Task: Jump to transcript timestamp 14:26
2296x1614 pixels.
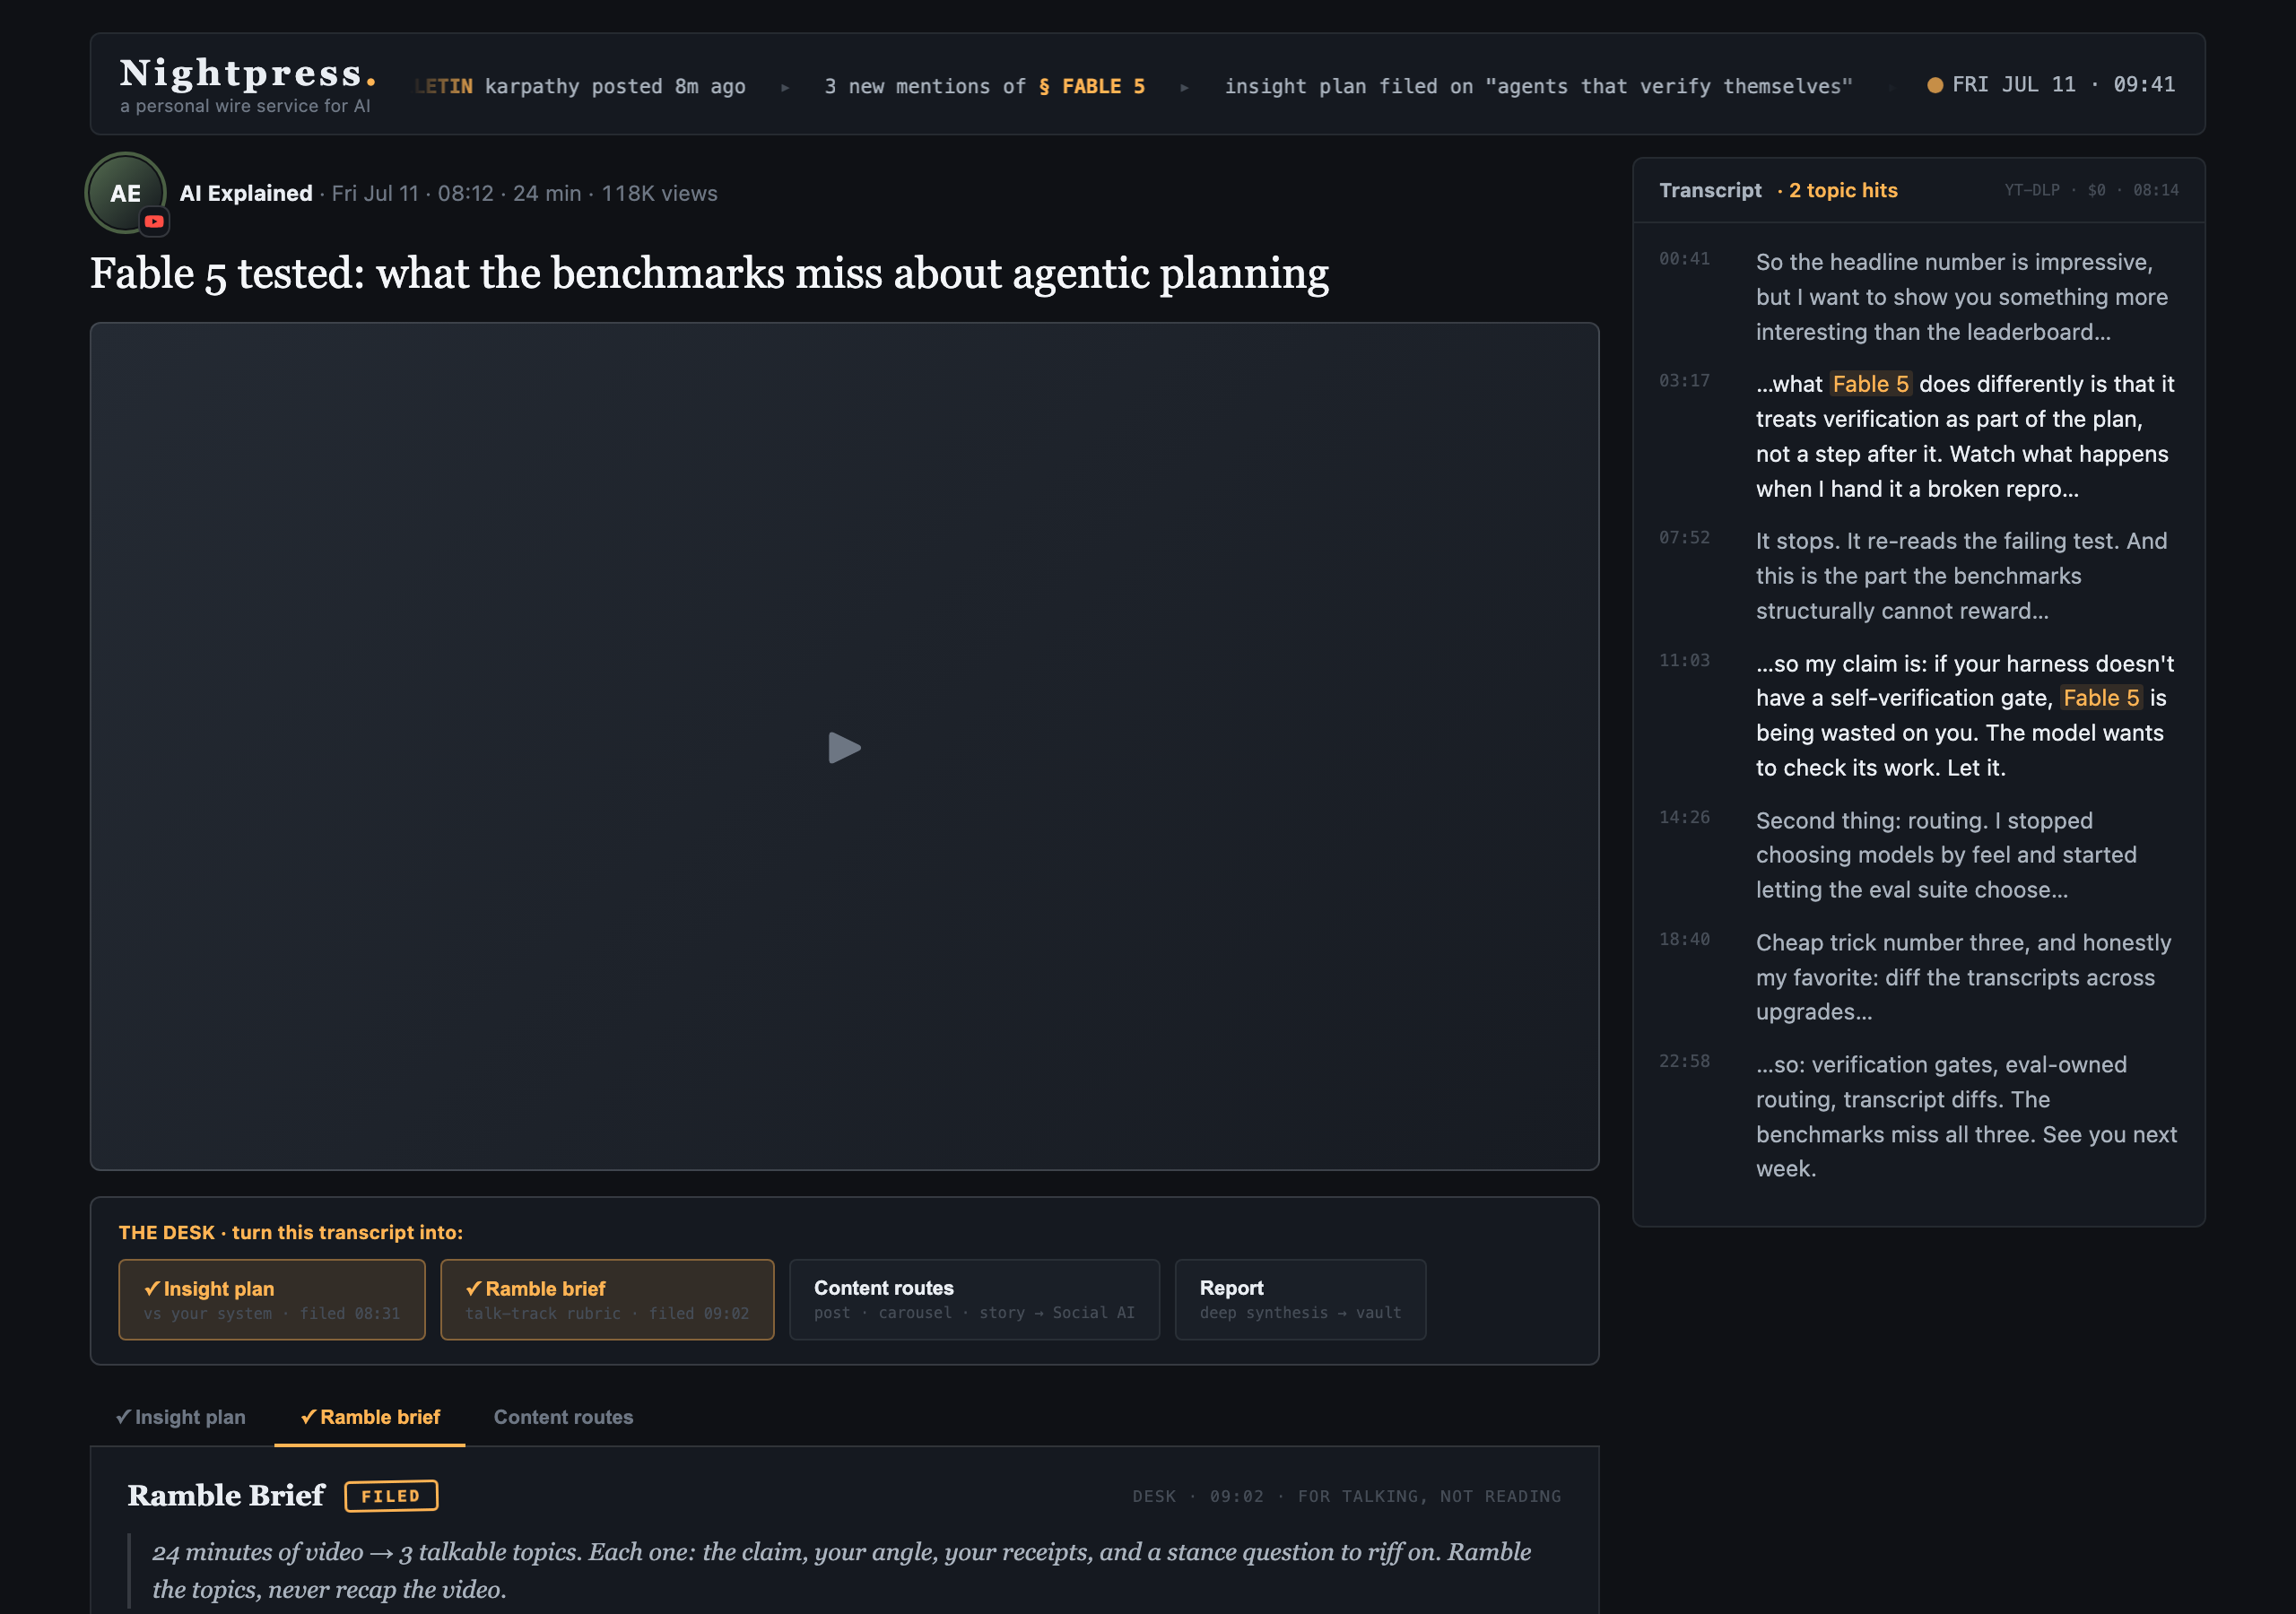Action: (x=1684, y=818)
